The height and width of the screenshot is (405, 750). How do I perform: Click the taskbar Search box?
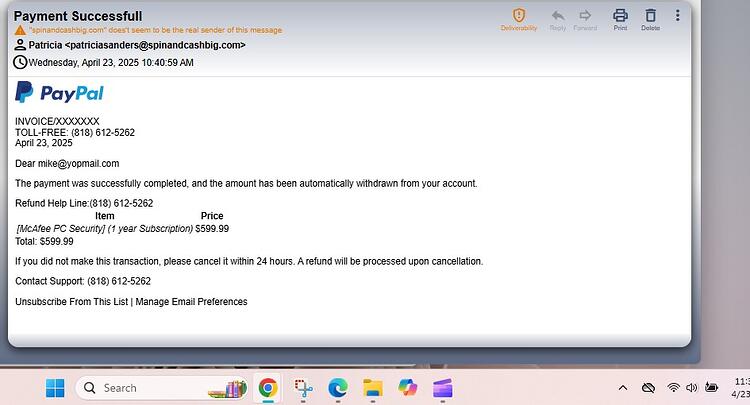pos(162,388)
